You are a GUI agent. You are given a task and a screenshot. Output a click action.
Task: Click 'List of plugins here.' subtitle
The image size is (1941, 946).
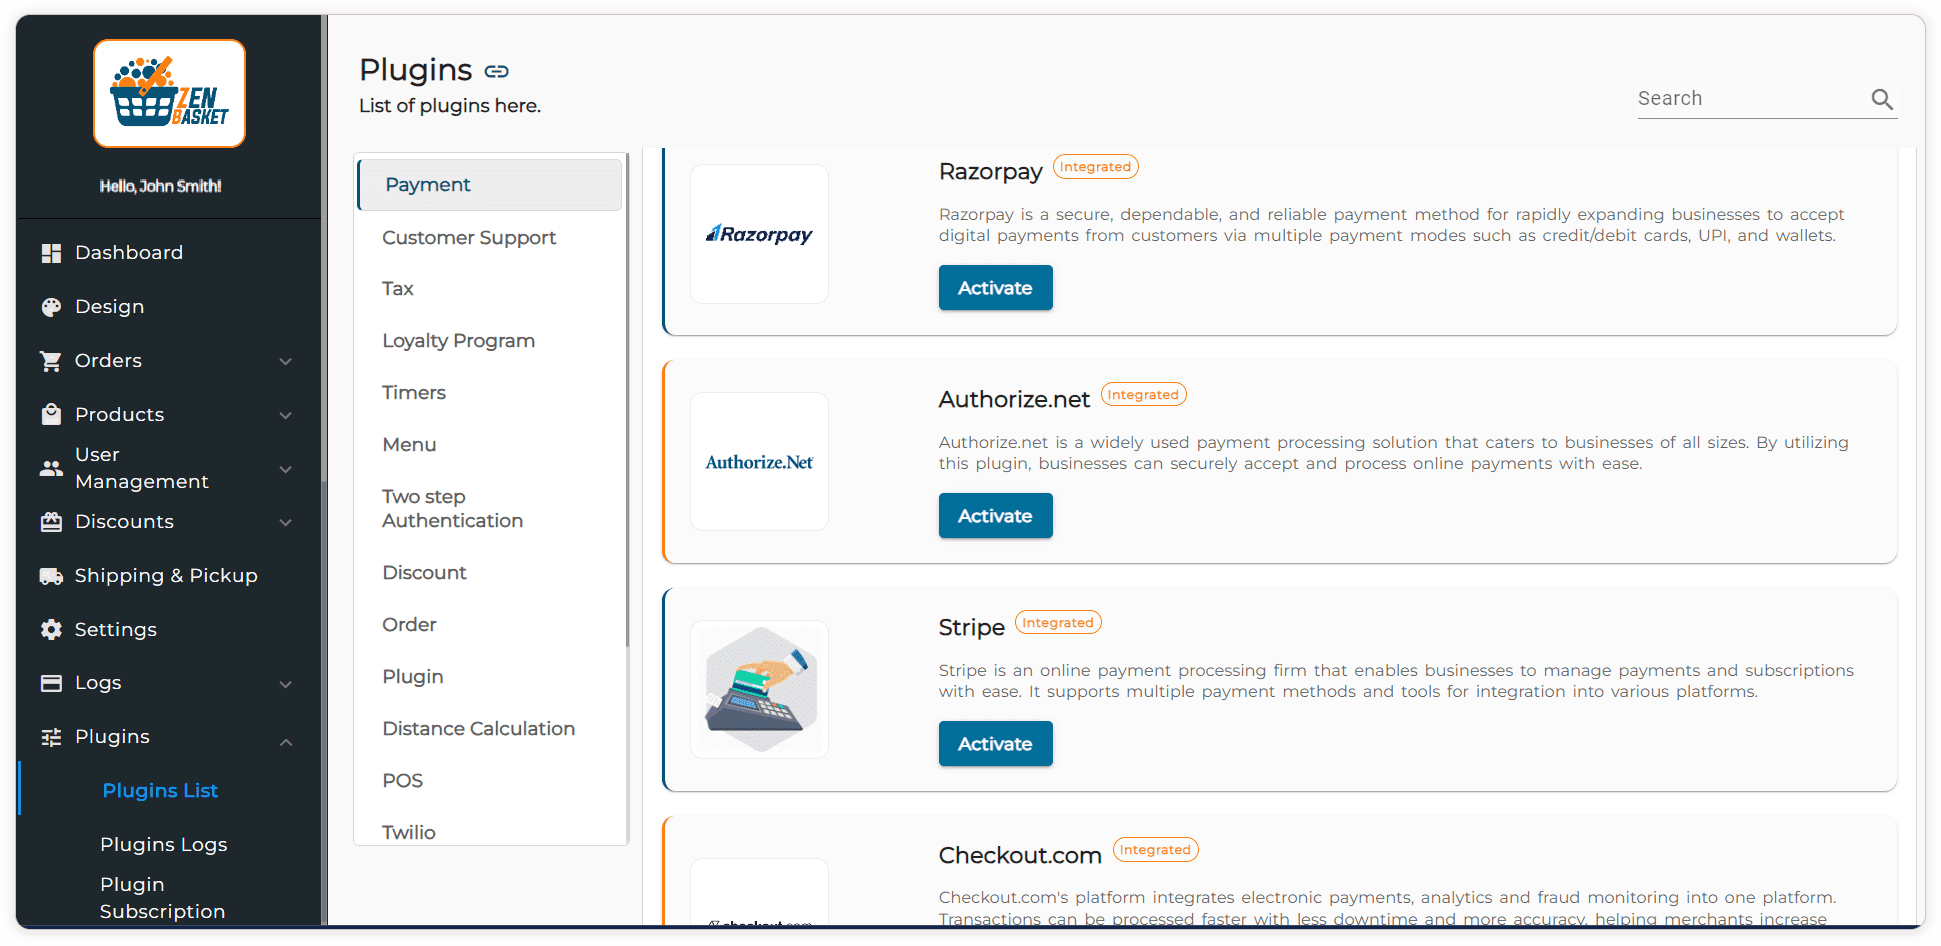point(450,106)
